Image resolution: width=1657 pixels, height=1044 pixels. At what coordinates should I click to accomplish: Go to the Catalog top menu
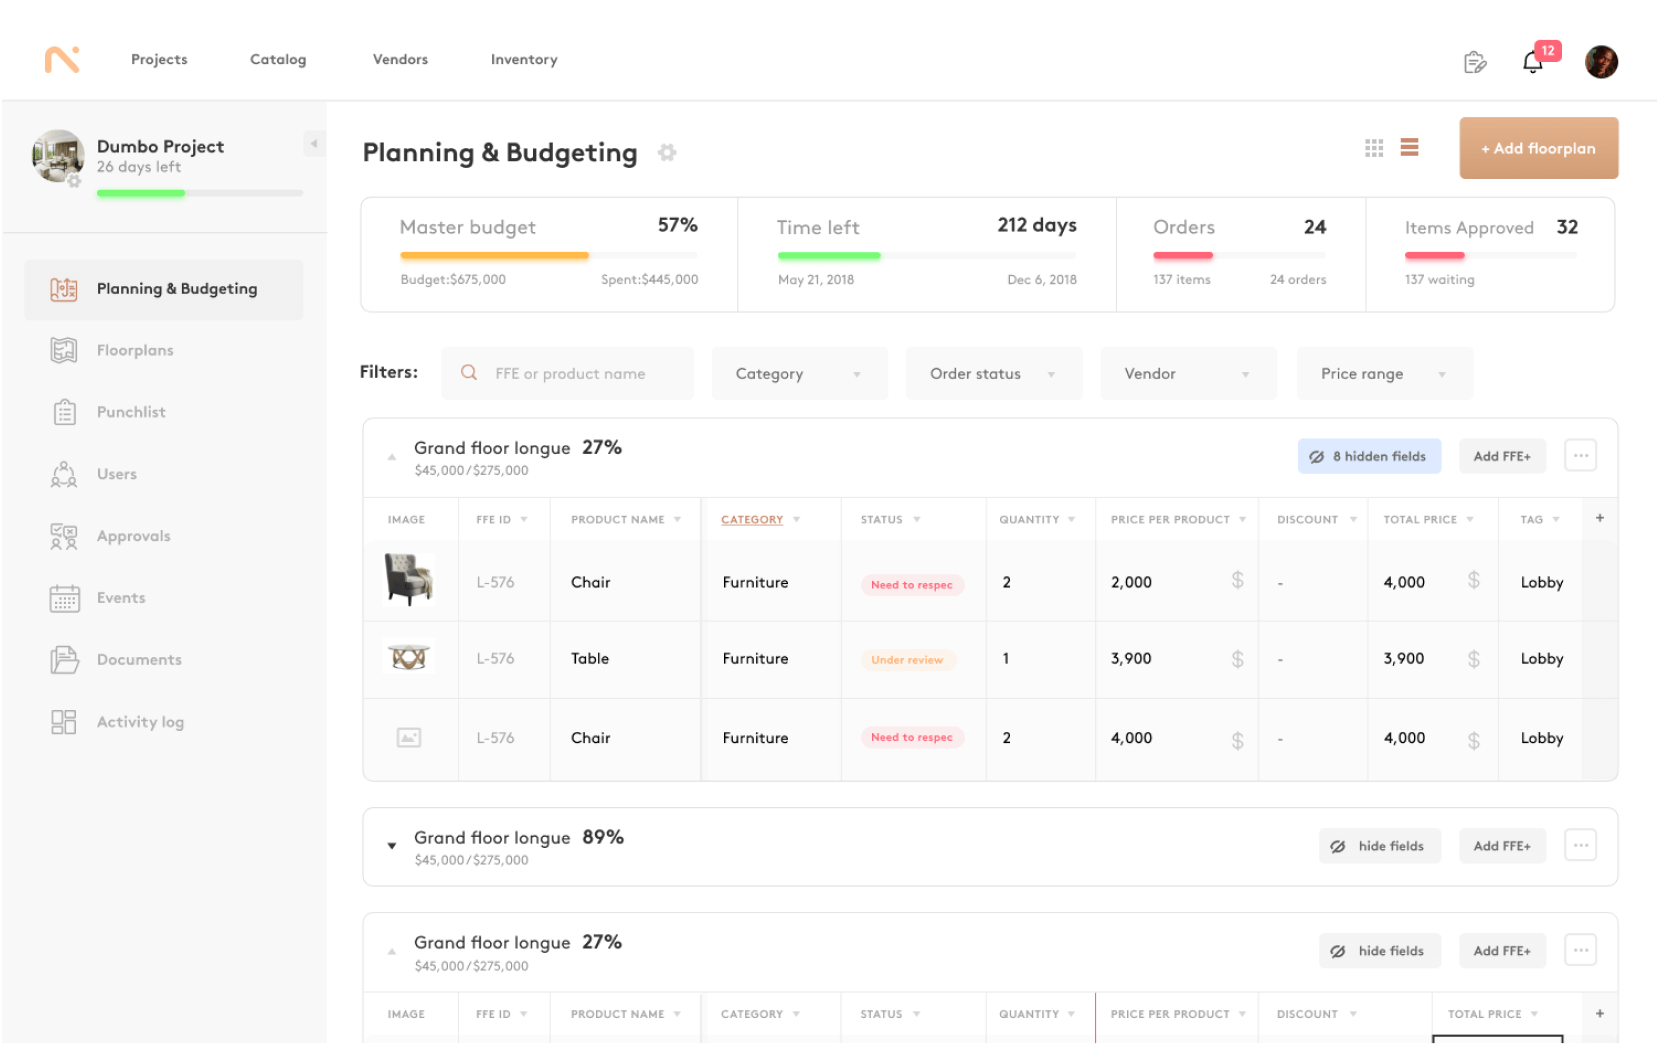point(278,59)
